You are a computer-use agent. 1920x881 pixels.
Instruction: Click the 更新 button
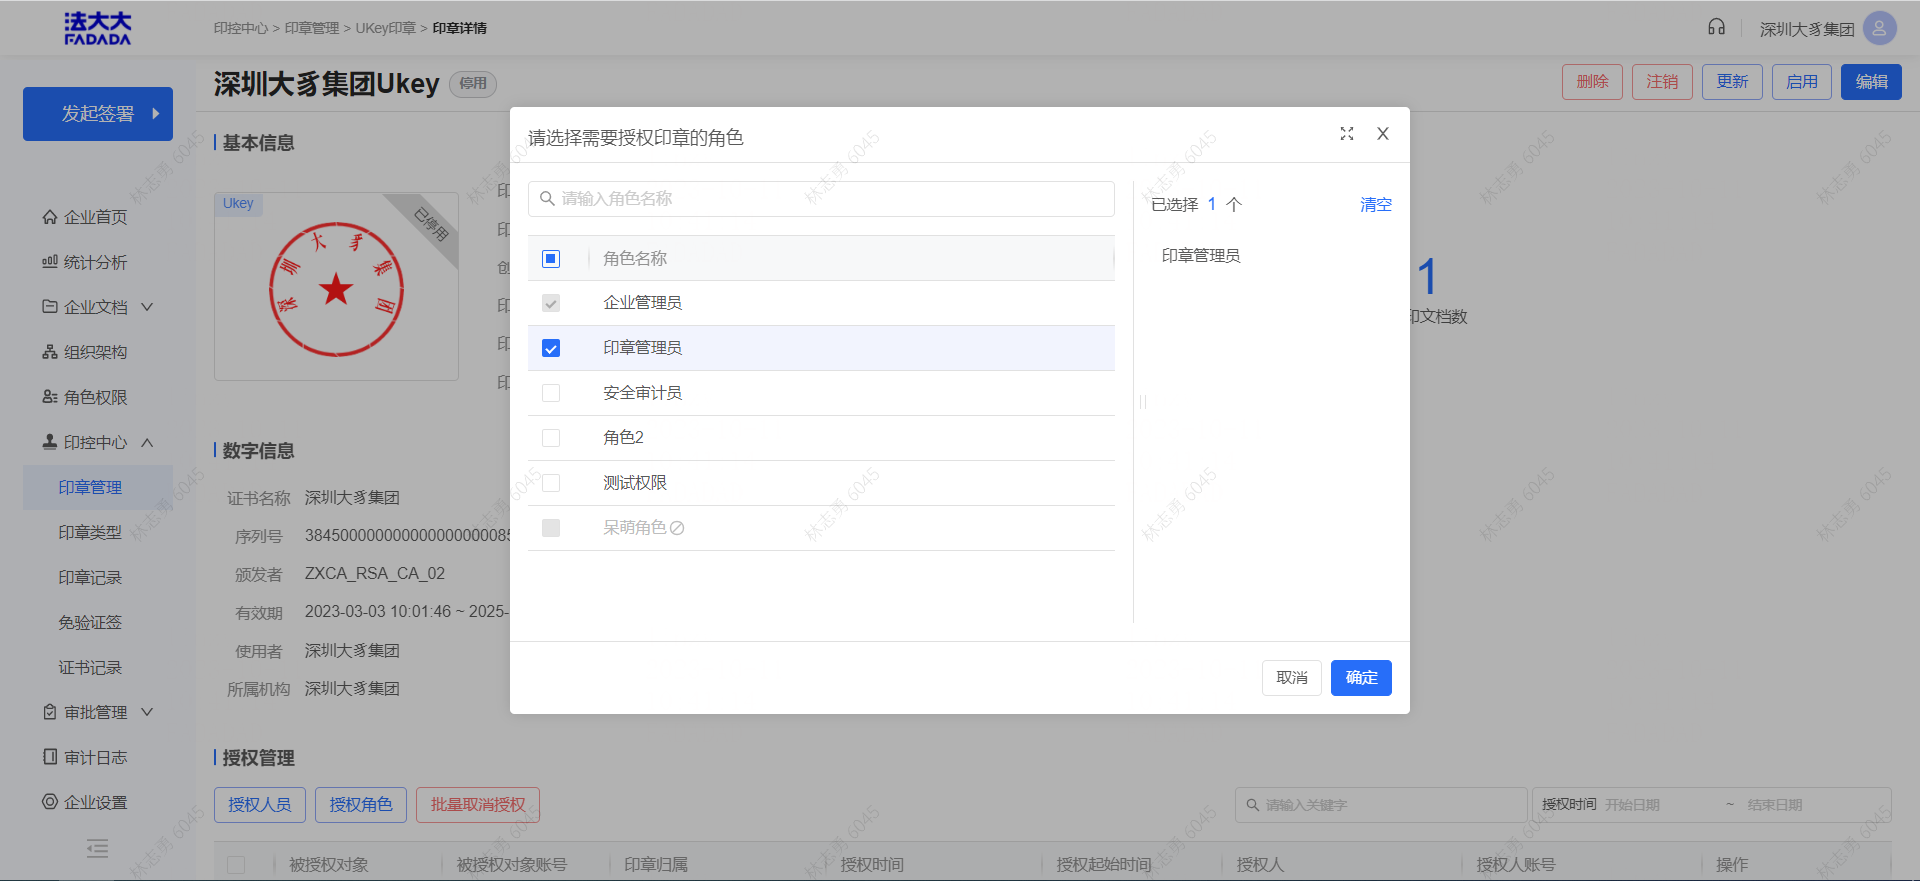tap(1732, 82)
